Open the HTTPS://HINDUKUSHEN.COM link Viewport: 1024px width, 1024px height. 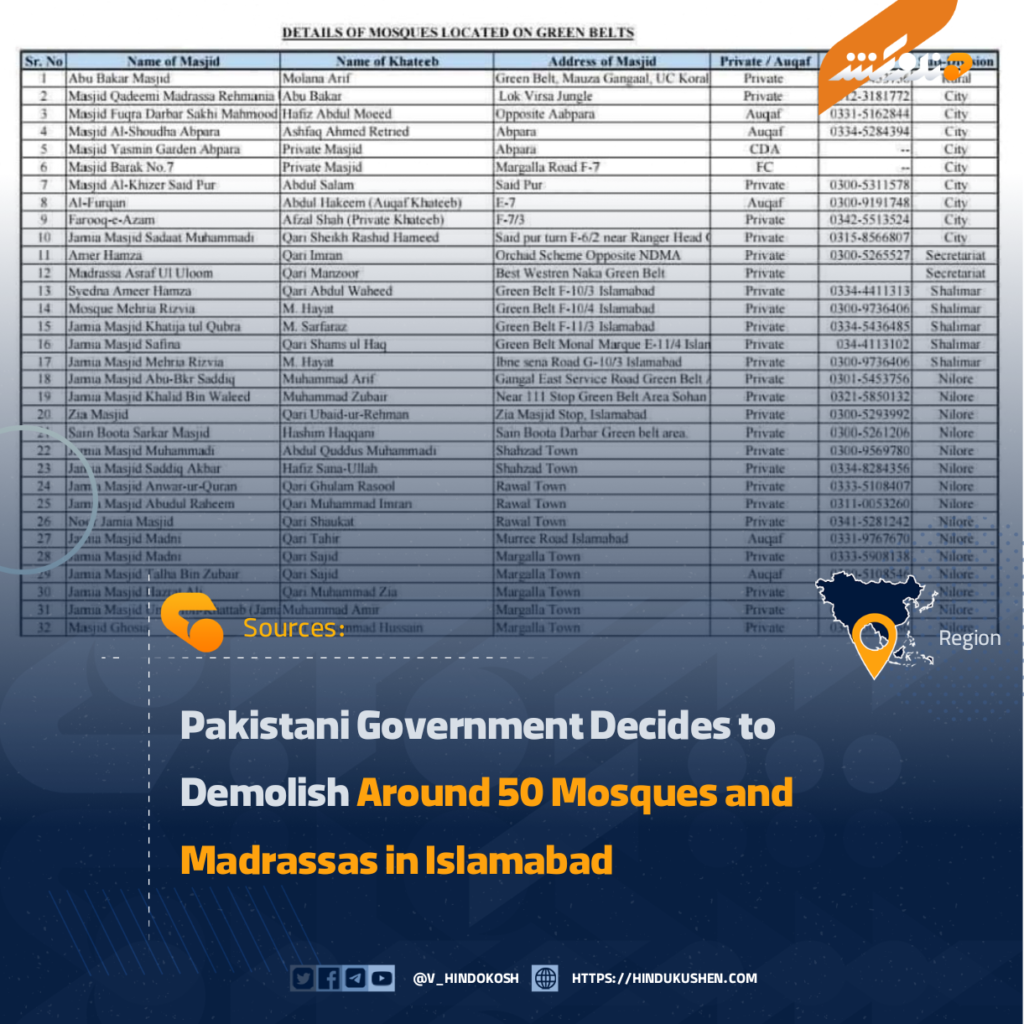pyautogui.click(x=664, y=978)
